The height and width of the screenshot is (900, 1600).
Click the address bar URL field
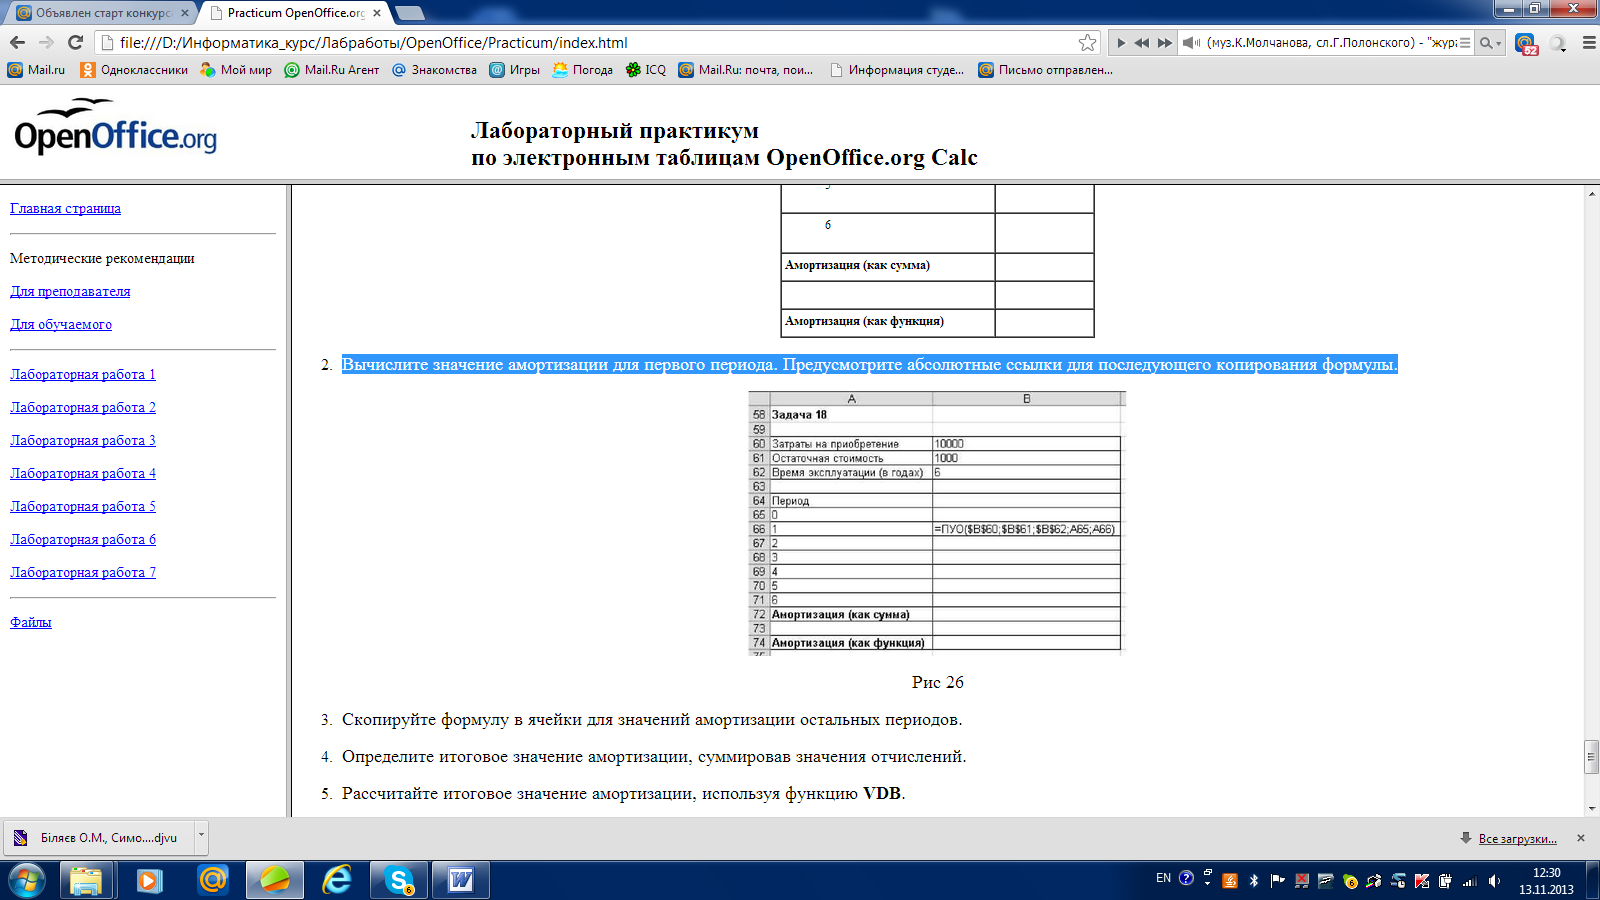click(596, 43)
